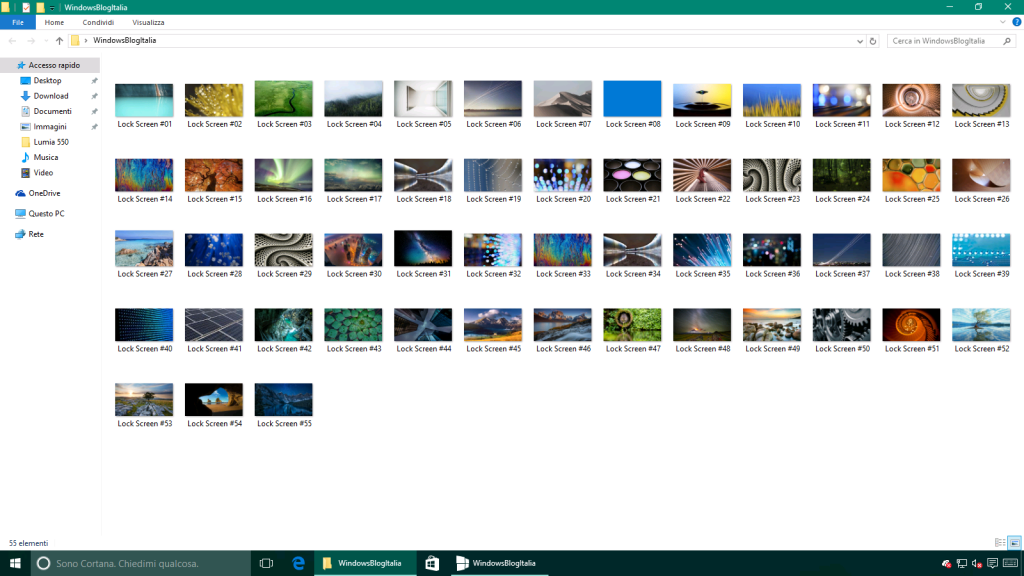The image size is (1024, 576).
Task: Open the File menu
Action: click(17, 22)
